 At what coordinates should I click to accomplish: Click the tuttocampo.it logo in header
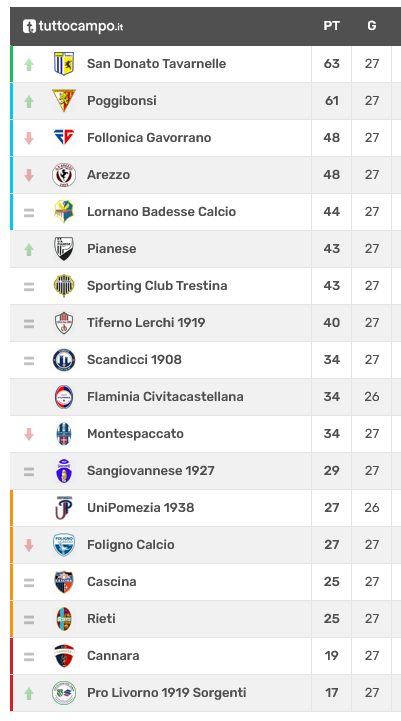pyautogui.click(x=73, y=26)
